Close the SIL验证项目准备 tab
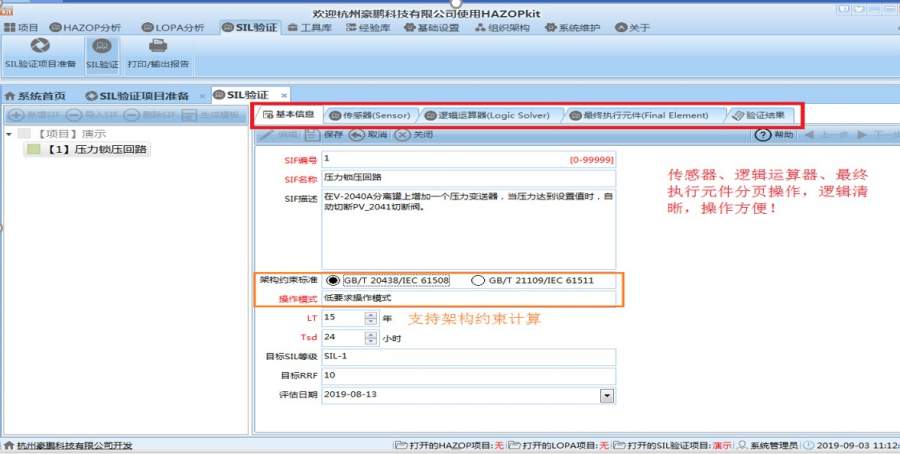 tap(202, 96)
